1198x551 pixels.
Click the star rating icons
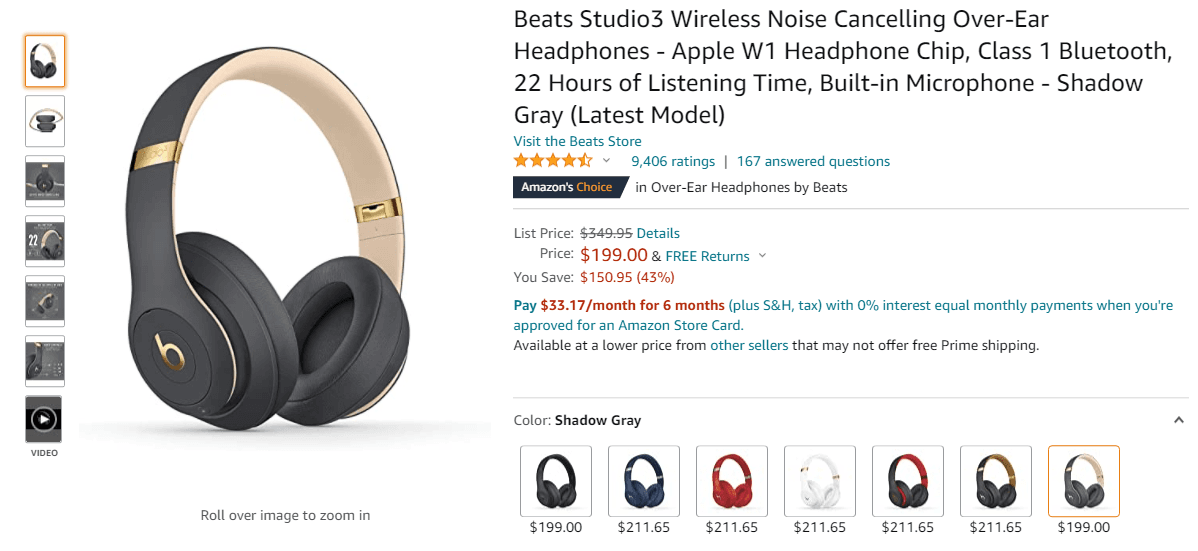553,161
